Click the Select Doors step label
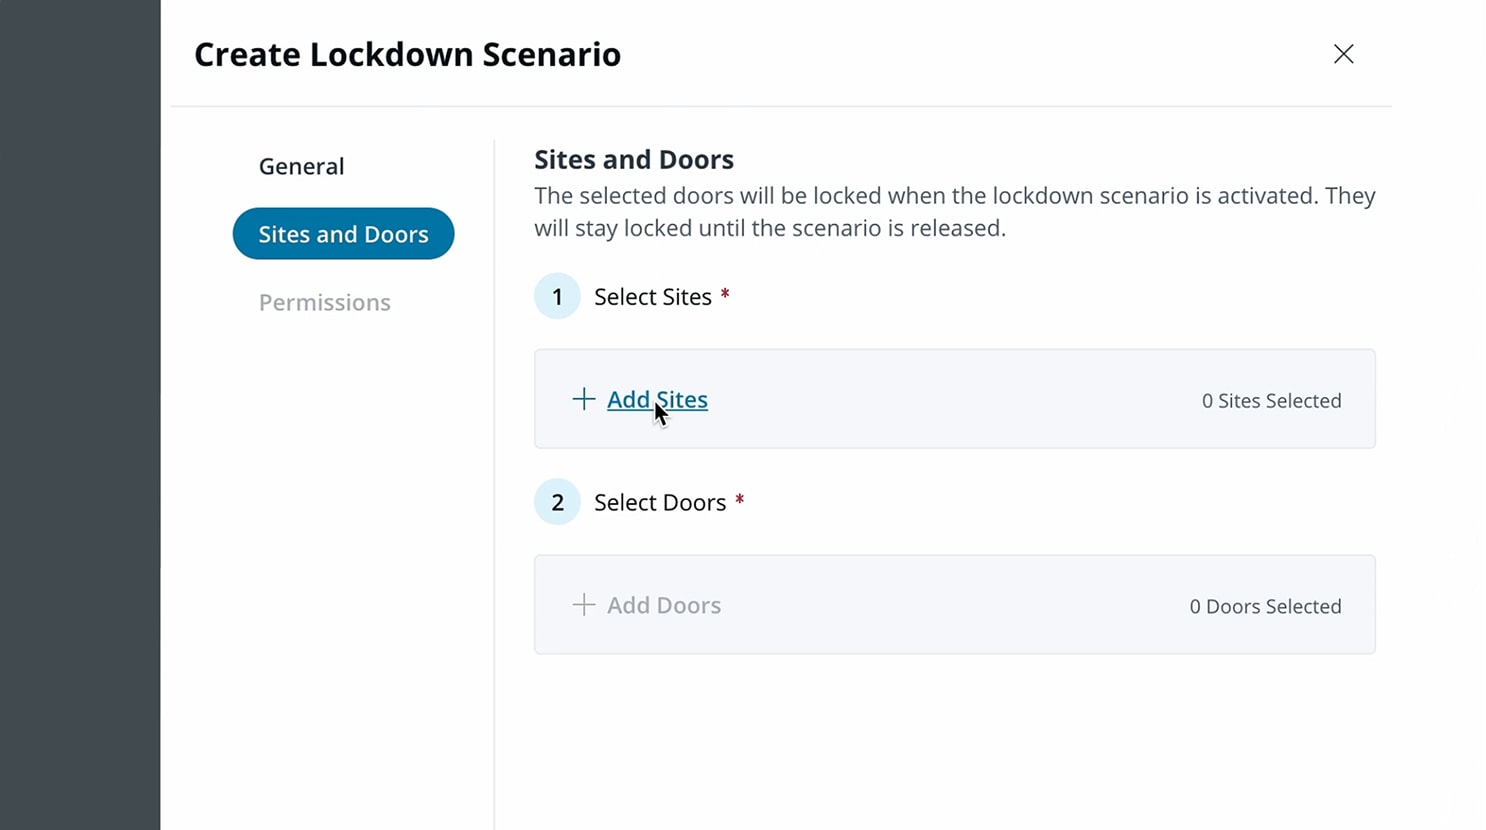This screenshot has width=1486, height=830. tap(659, 502)
